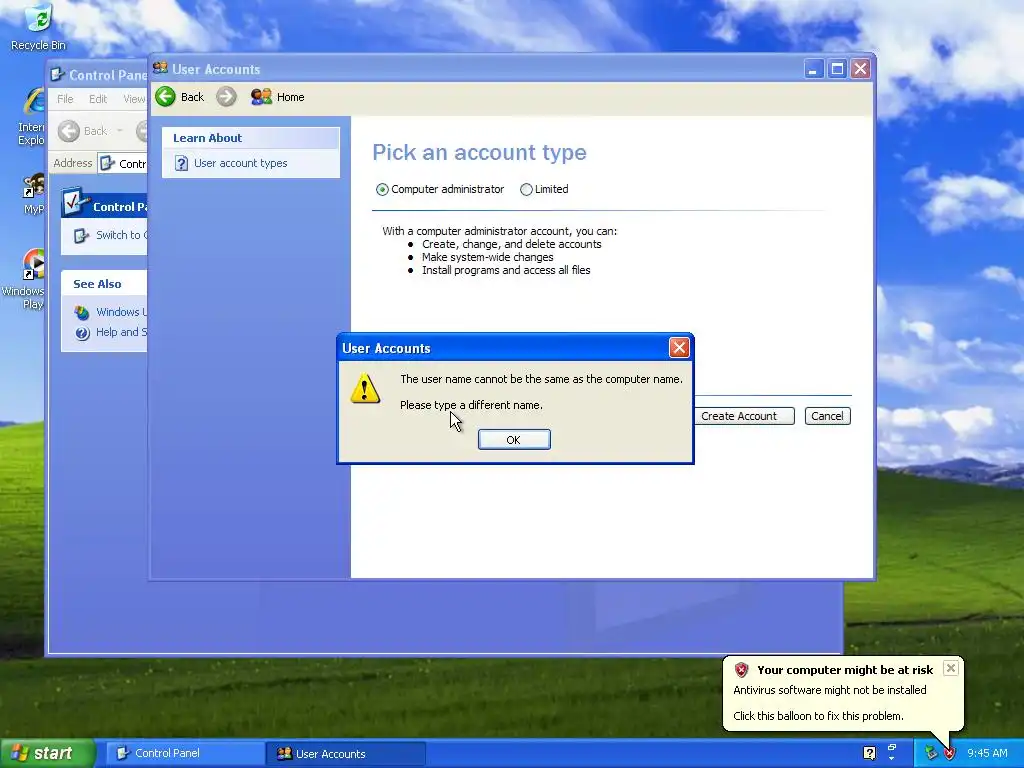1024x768 pixels.
Task: Click the yellow warning triangle icon
Action: tap(365, 389)
